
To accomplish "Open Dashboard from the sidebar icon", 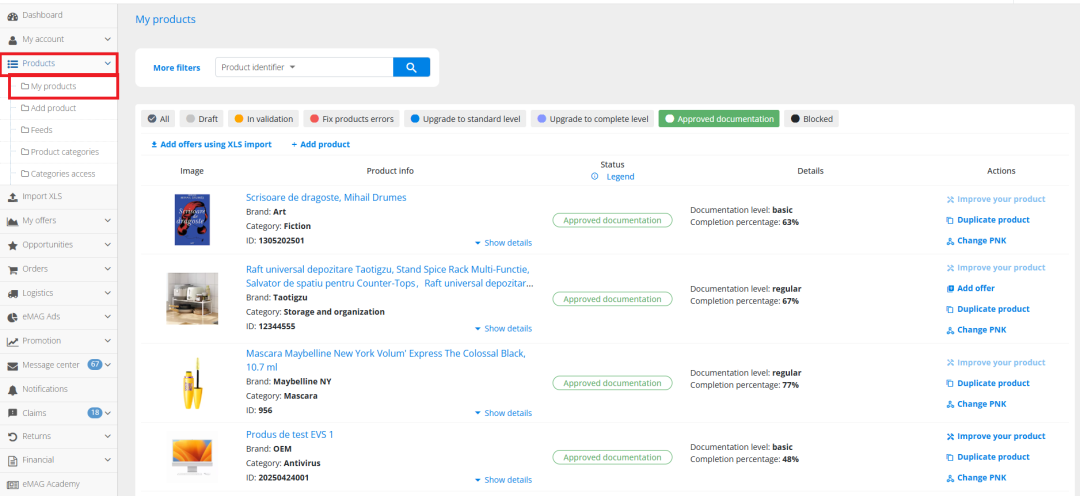I will [13, 15].
